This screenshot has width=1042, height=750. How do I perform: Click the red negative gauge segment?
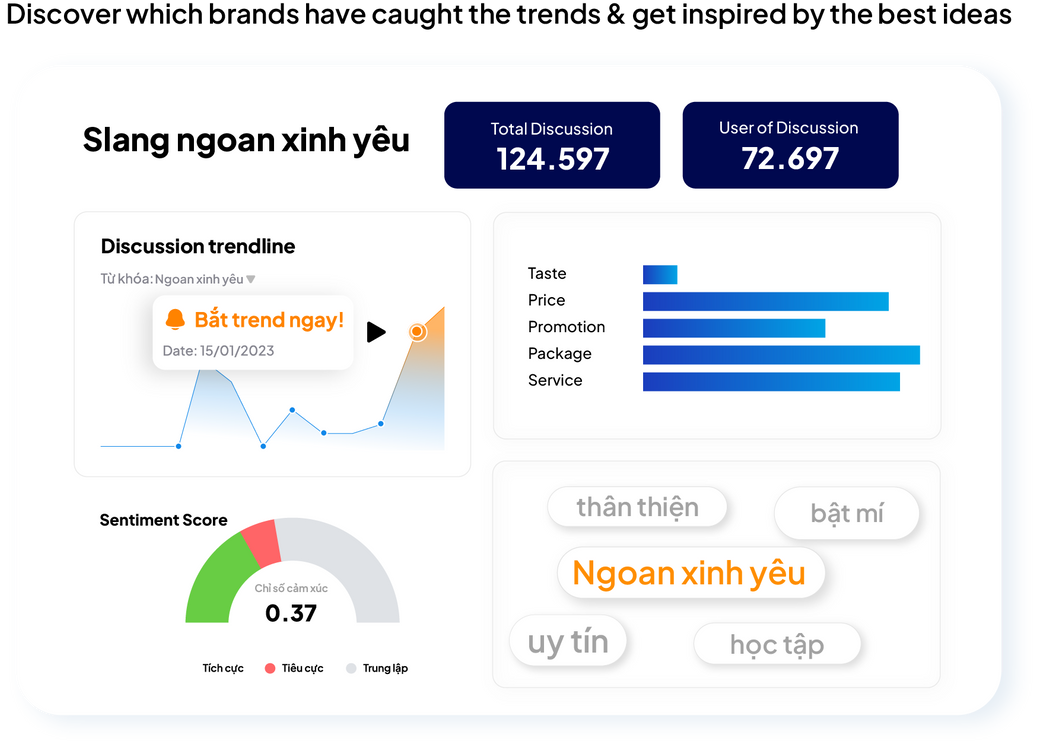(x=262, y=543)
